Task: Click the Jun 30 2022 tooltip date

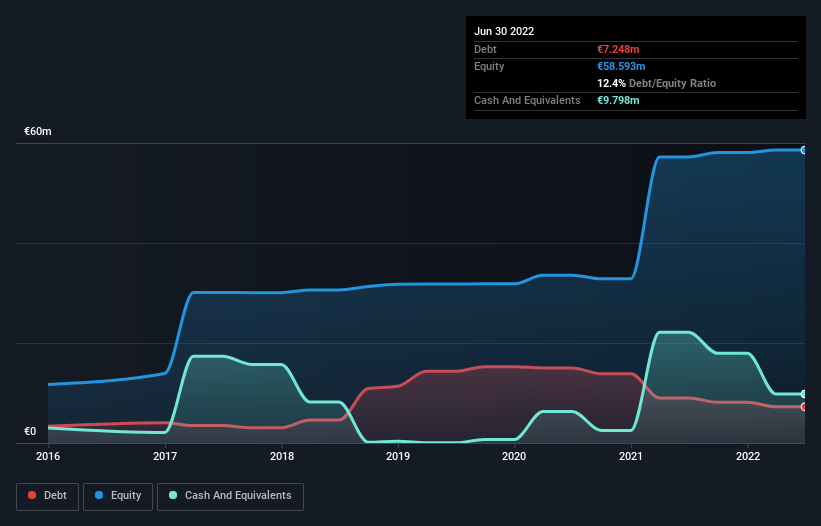Action: pyautogui.click(x=504, y=31)
